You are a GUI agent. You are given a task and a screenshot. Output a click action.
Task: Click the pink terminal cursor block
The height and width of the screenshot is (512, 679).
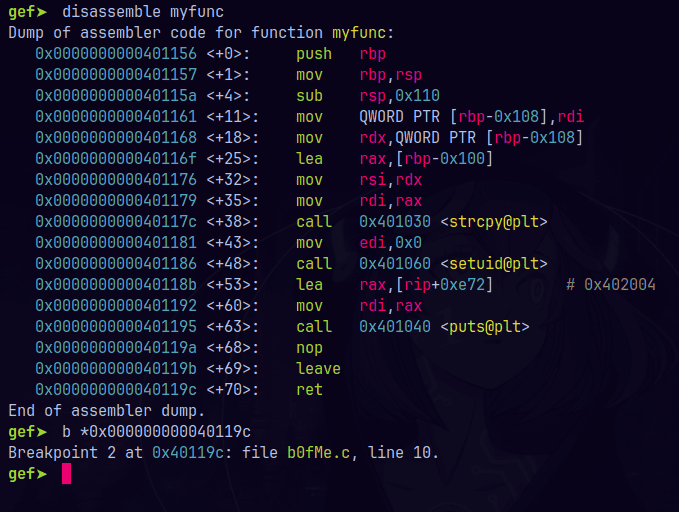(66, 473)
